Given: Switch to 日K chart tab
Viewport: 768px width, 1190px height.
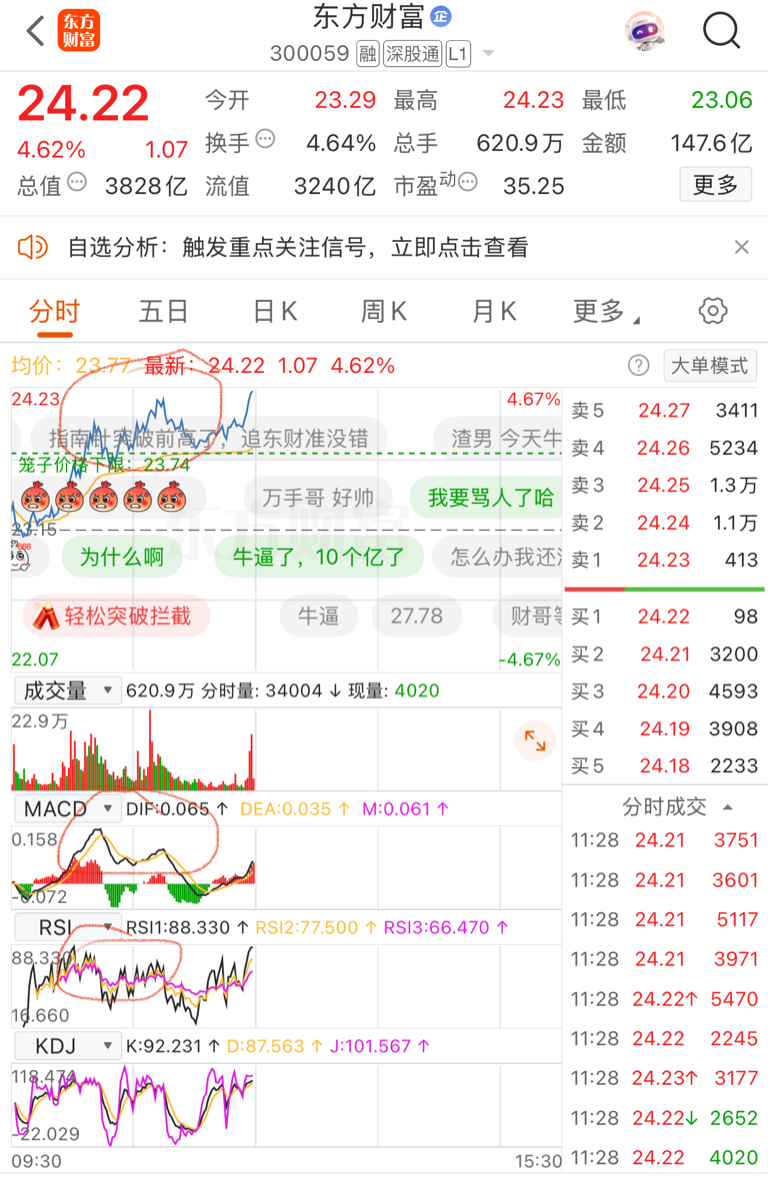Looking at the screenshot, I should tap(275, 311).
